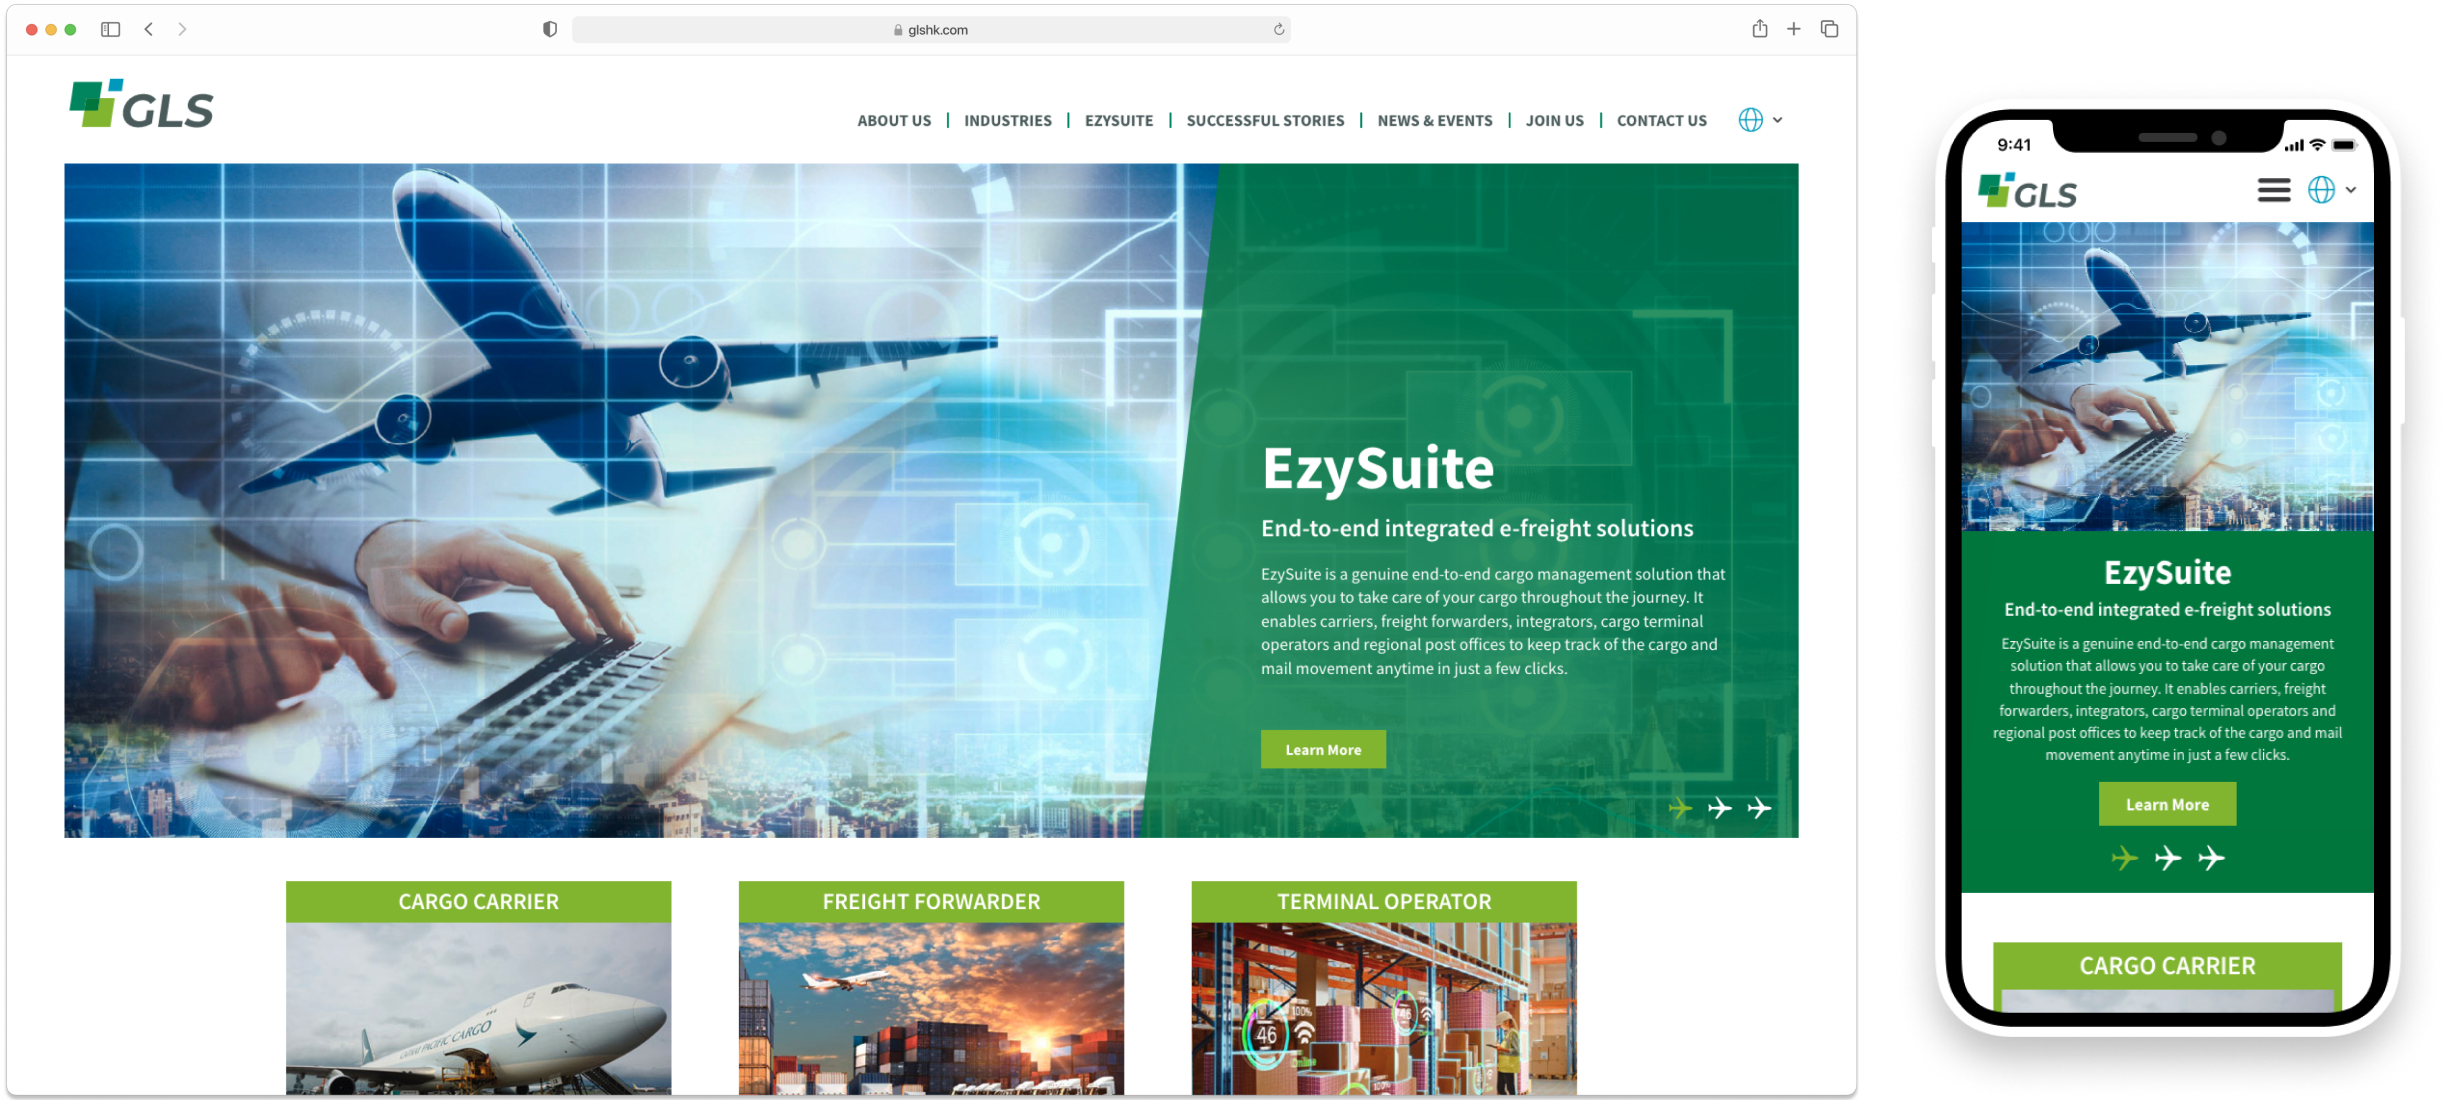Click the privacy shield icon beside address bar
This screenshot has height=1100, width=2446.
click(x=549, y=29)
